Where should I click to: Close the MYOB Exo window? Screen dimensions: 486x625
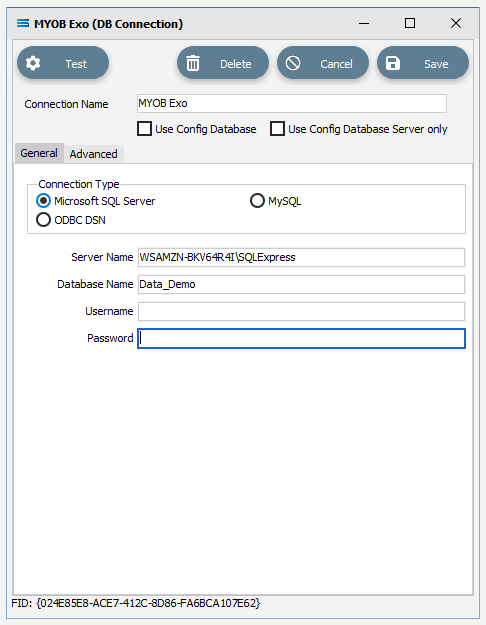[x=456, y=23]
